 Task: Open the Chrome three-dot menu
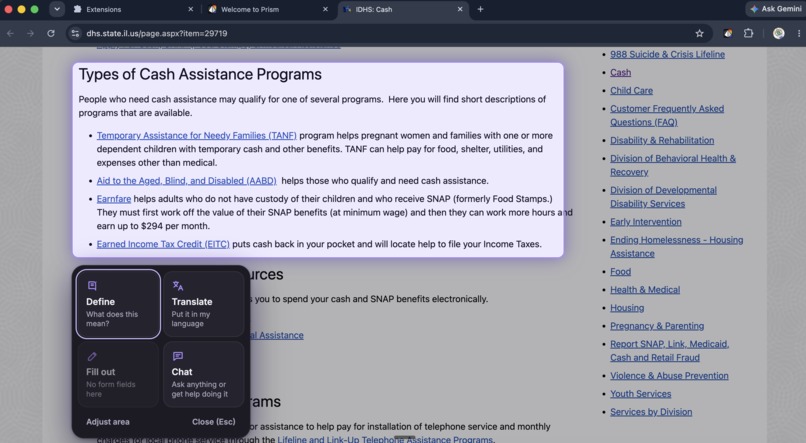pyautogui.click(x=799, y=33)
